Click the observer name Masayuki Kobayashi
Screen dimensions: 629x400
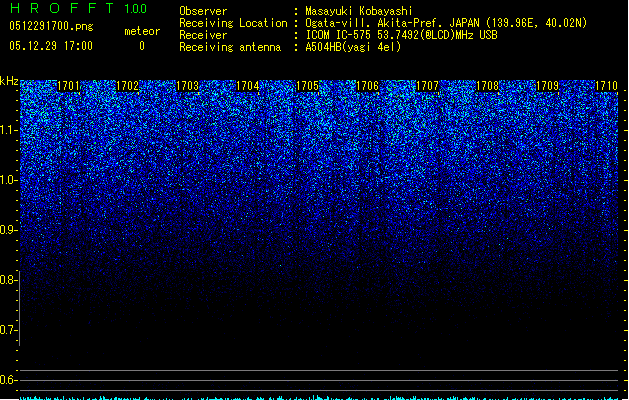click(x=359, y=11)
